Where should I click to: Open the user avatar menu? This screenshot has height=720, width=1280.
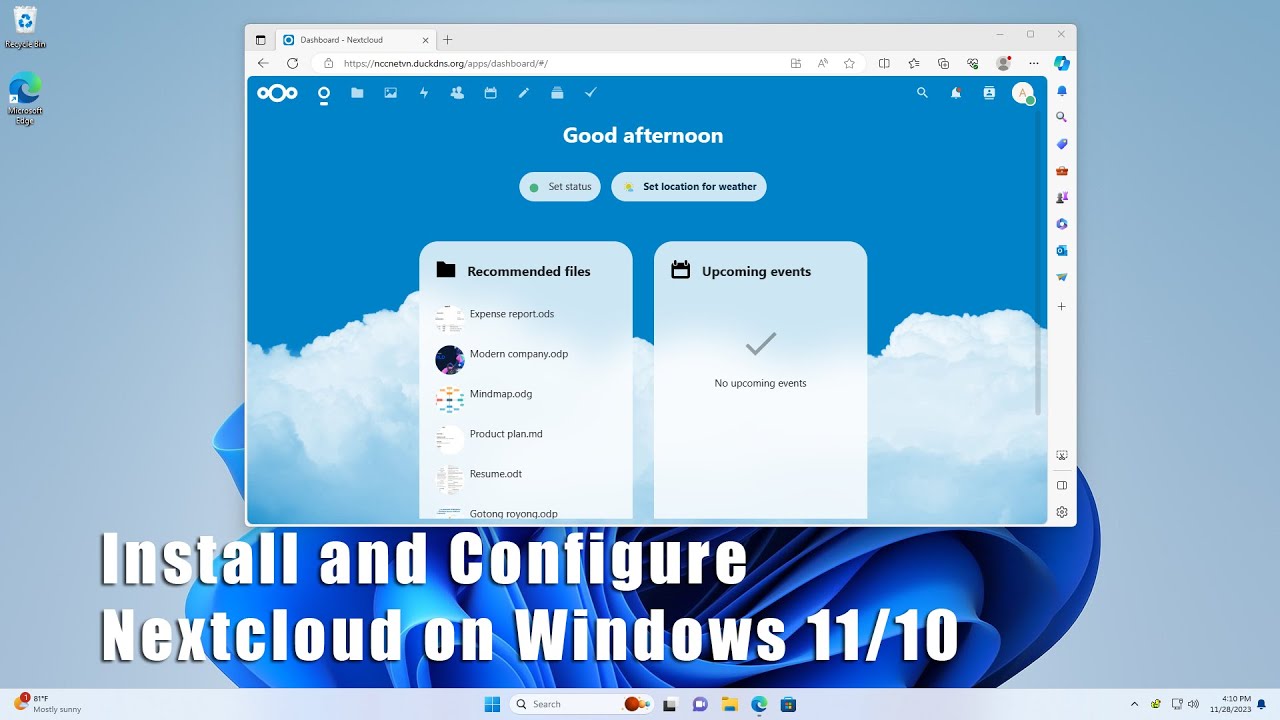(1022, 93)
